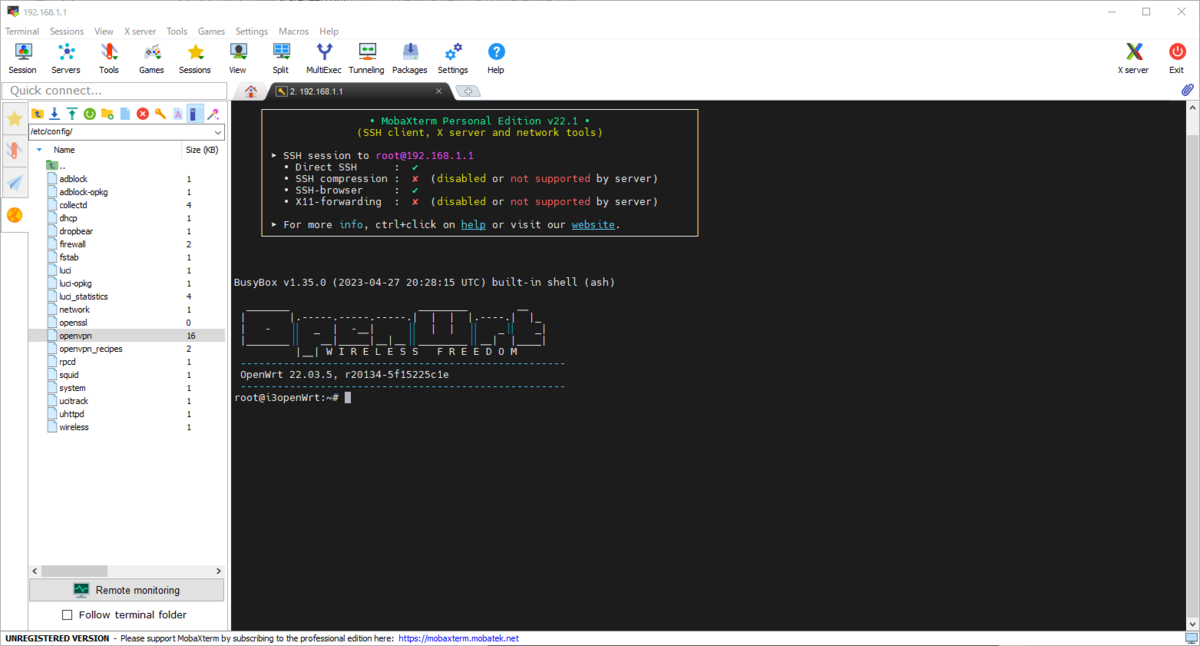Image resolution: width=1200 pixels, height=646 pixels.
Task: Click the key icon in SFTP toolbar
Action: pyautogui.click(x=160, y=114)
